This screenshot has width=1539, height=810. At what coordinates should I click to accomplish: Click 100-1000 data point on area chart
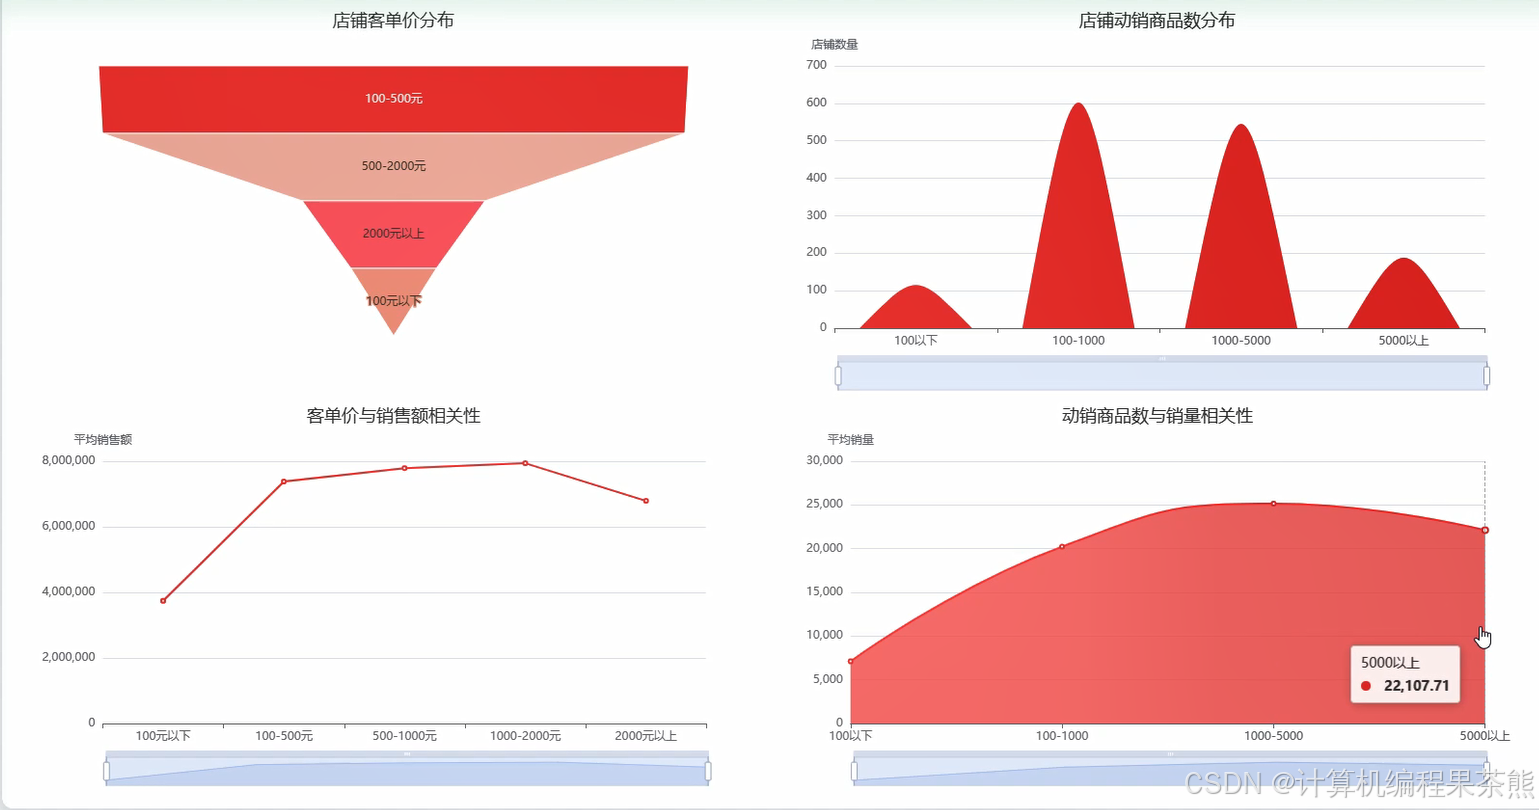point(1062,546)
